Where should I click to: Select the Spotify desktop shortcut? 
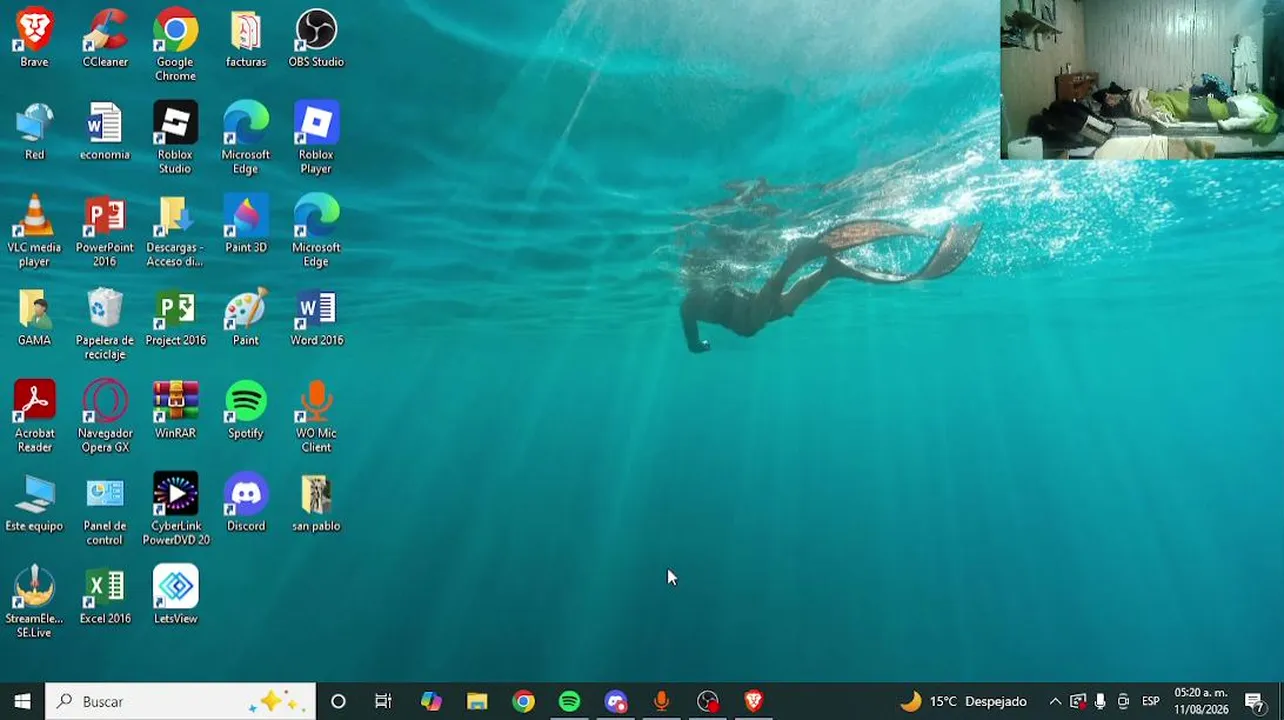click(x=246, y=410)
